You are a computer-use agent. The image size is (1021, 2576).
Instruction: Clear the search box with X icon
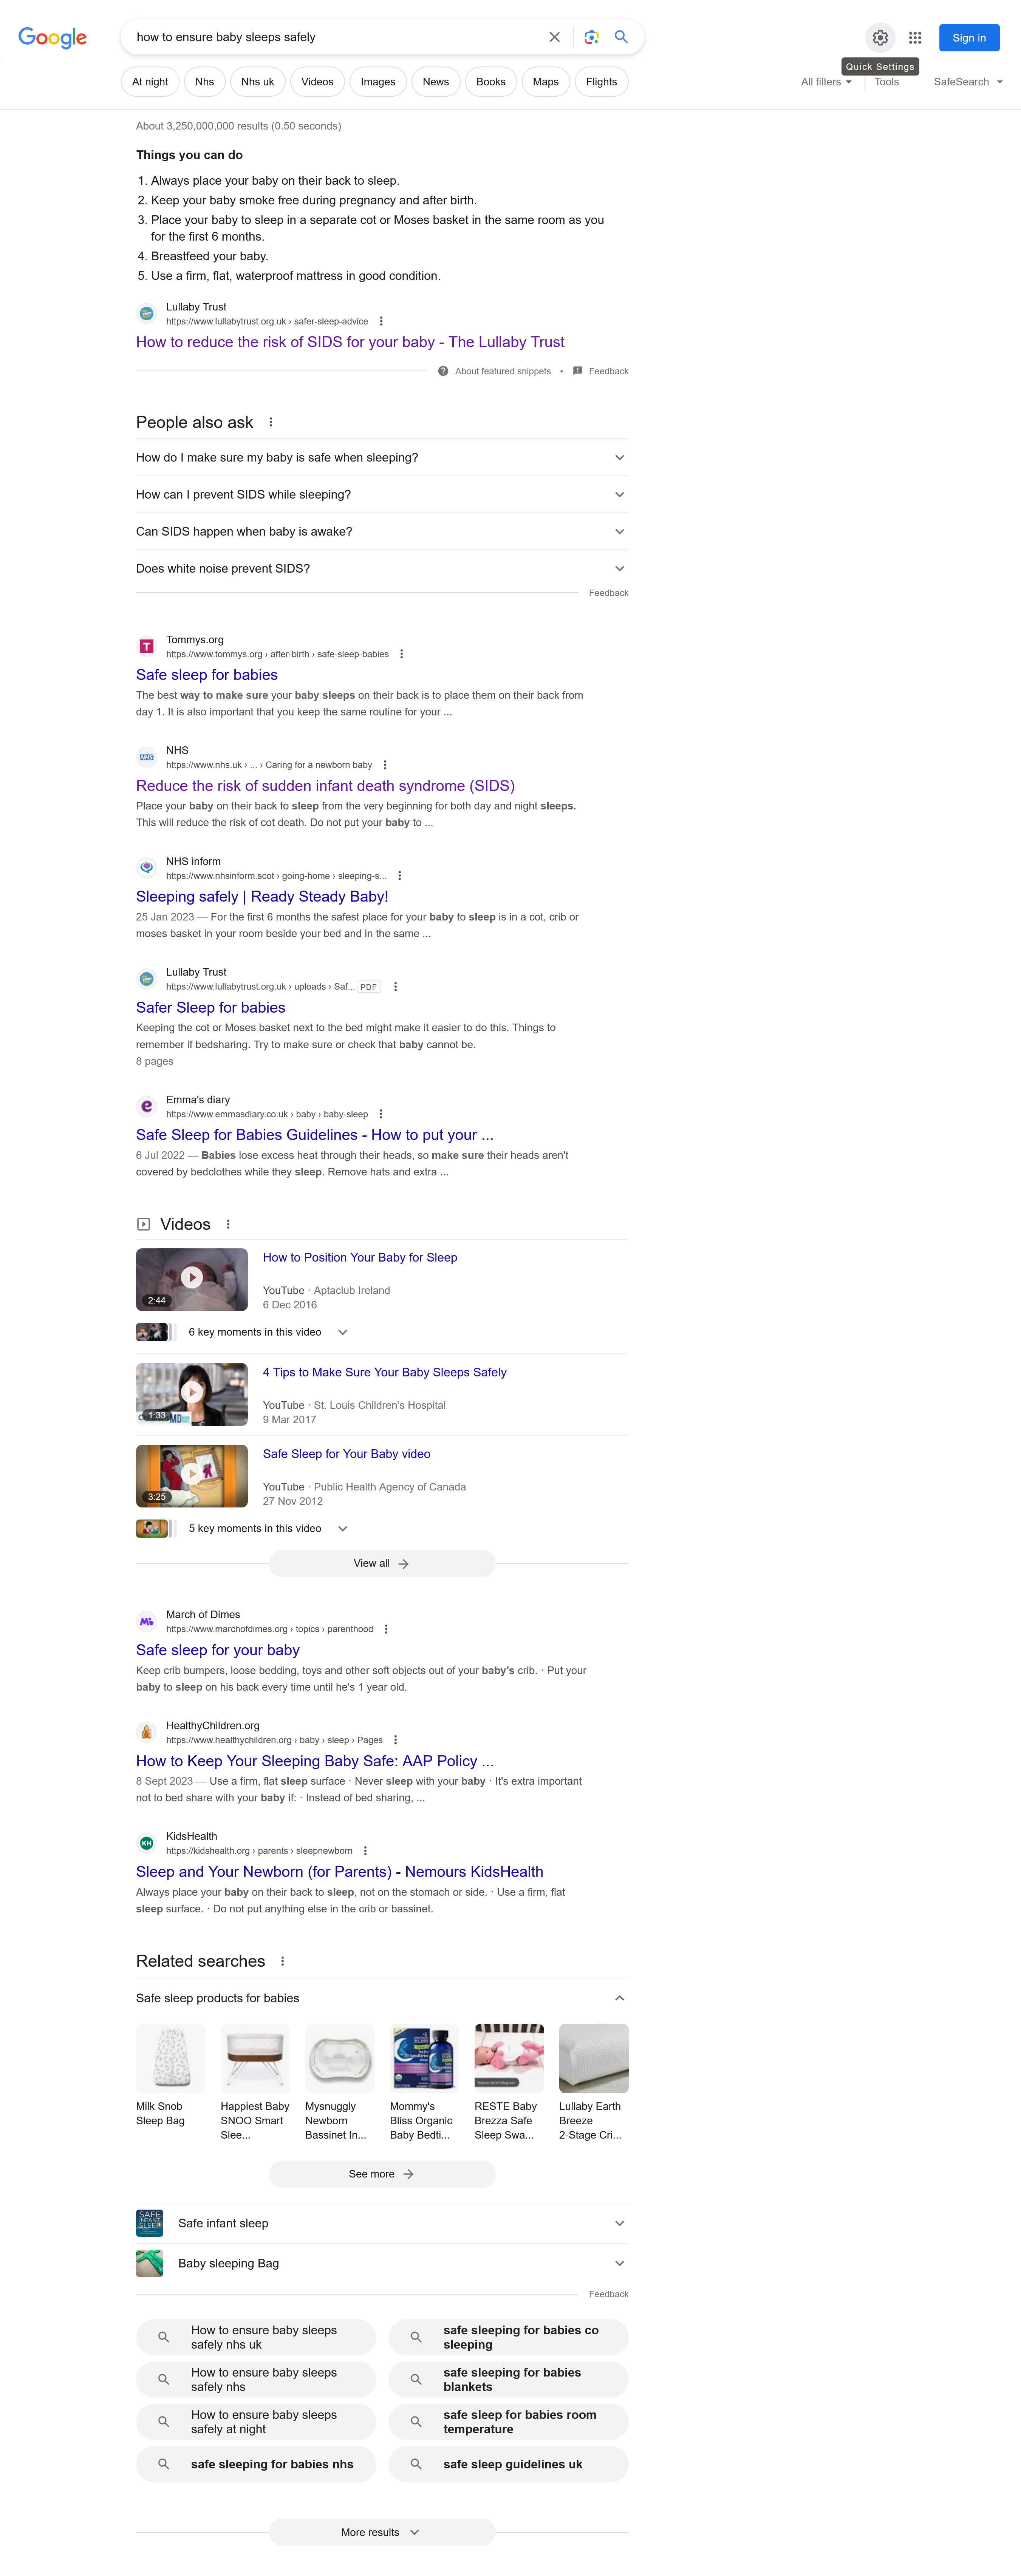click(554, 37)
